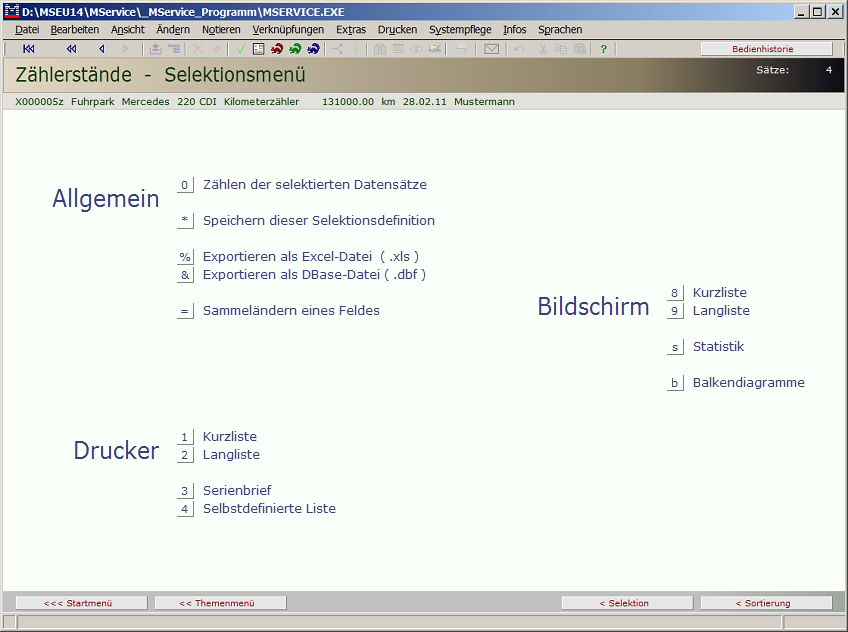The image size is (848, 632).
Task: Jump to first record using toolbar arrow
Action: tap(29, 48)
